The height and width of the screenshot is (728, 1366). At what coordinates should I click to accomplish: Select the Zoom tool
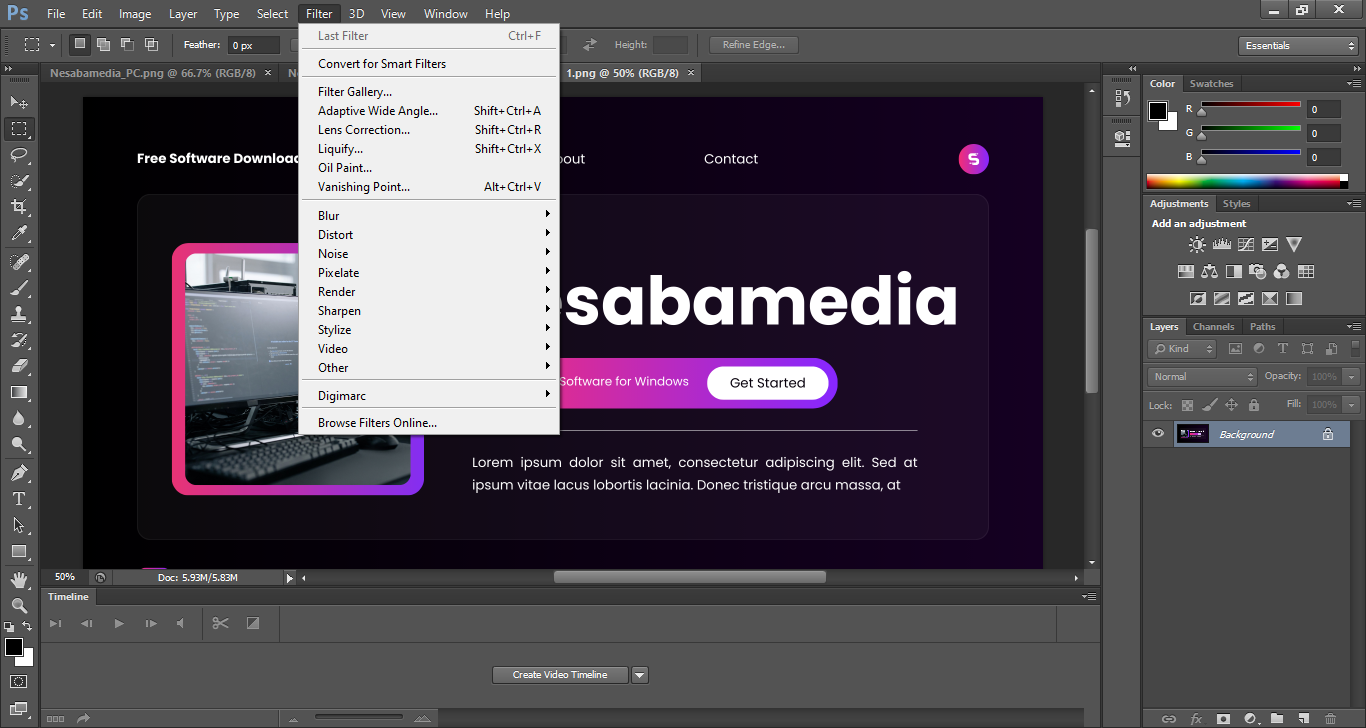pos(19,605)
